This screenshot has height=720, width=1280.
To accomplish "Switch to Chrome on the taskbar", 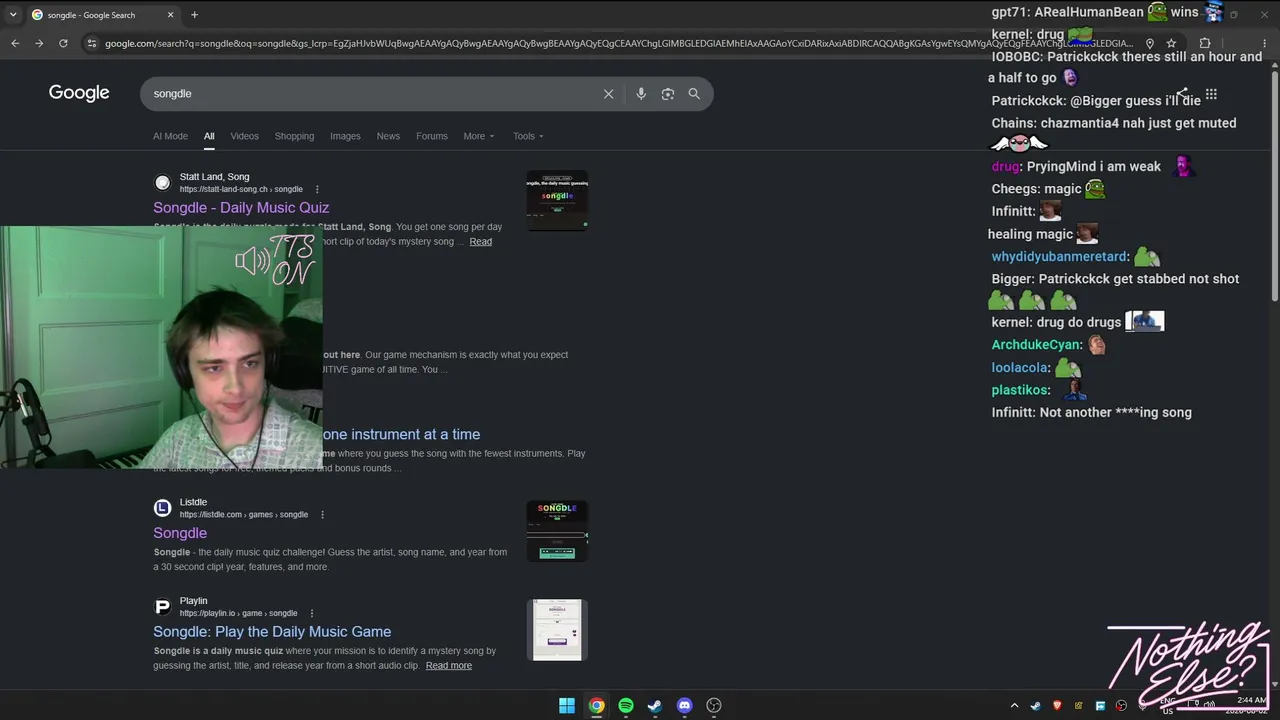I will [596, 706].
